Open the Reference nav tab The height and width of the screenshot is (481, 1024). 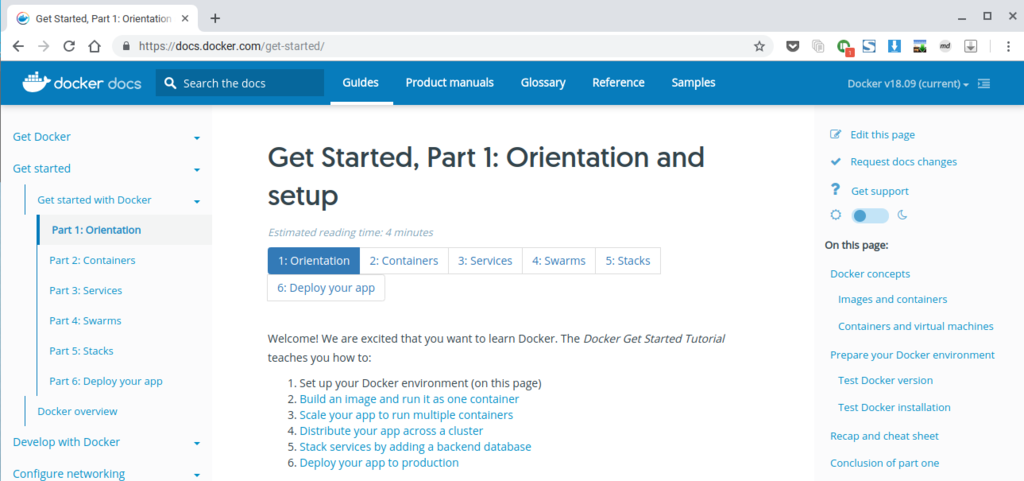point(618,83)
